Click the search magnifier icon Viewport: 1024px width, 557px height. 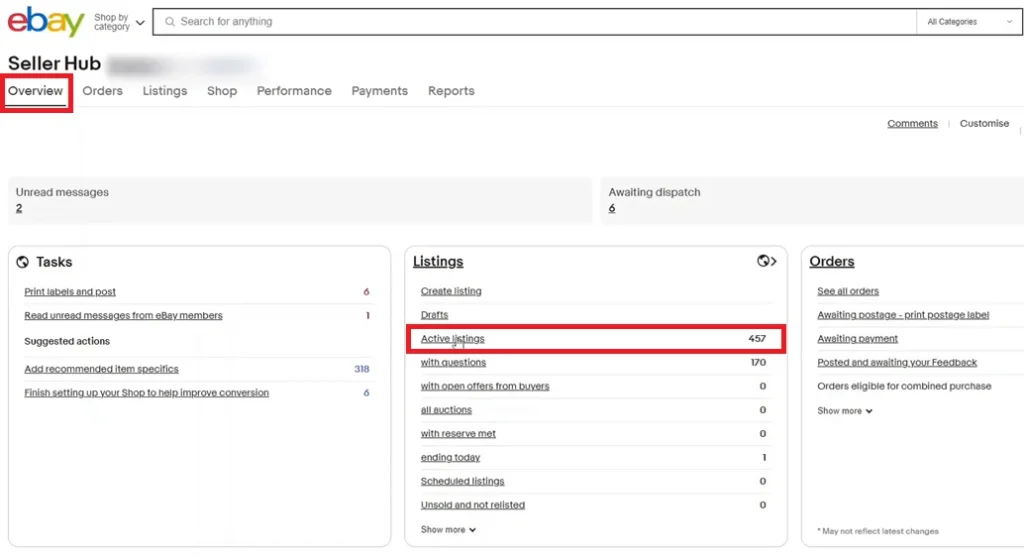(170, 22)
